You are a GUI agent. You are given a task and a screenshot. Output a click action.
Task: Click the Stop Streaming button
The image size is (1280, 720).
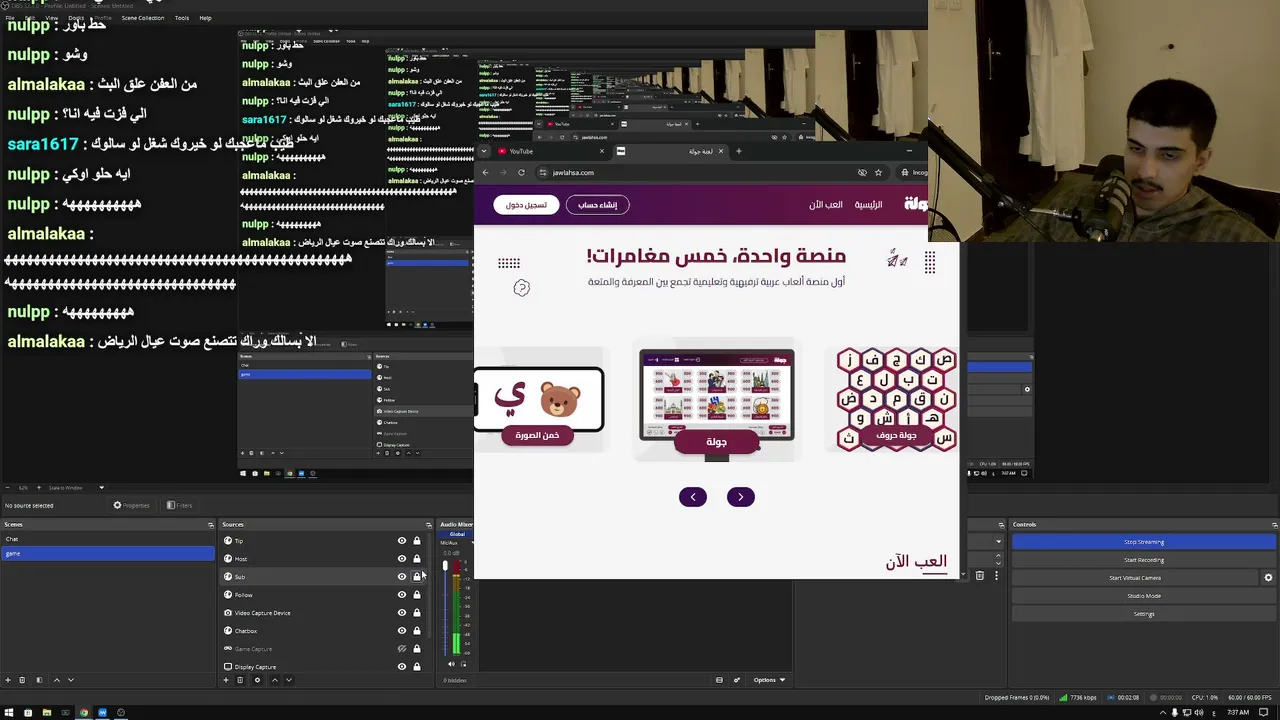coord(1144,542)
